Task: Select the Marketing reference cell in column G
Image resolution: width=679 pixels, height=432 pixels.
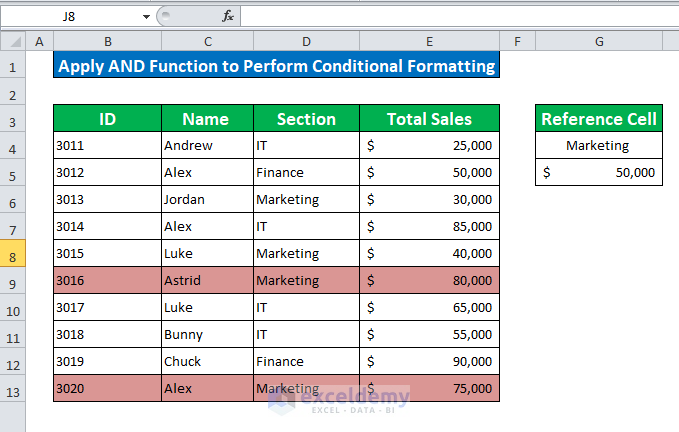Action: click(598, 145)
